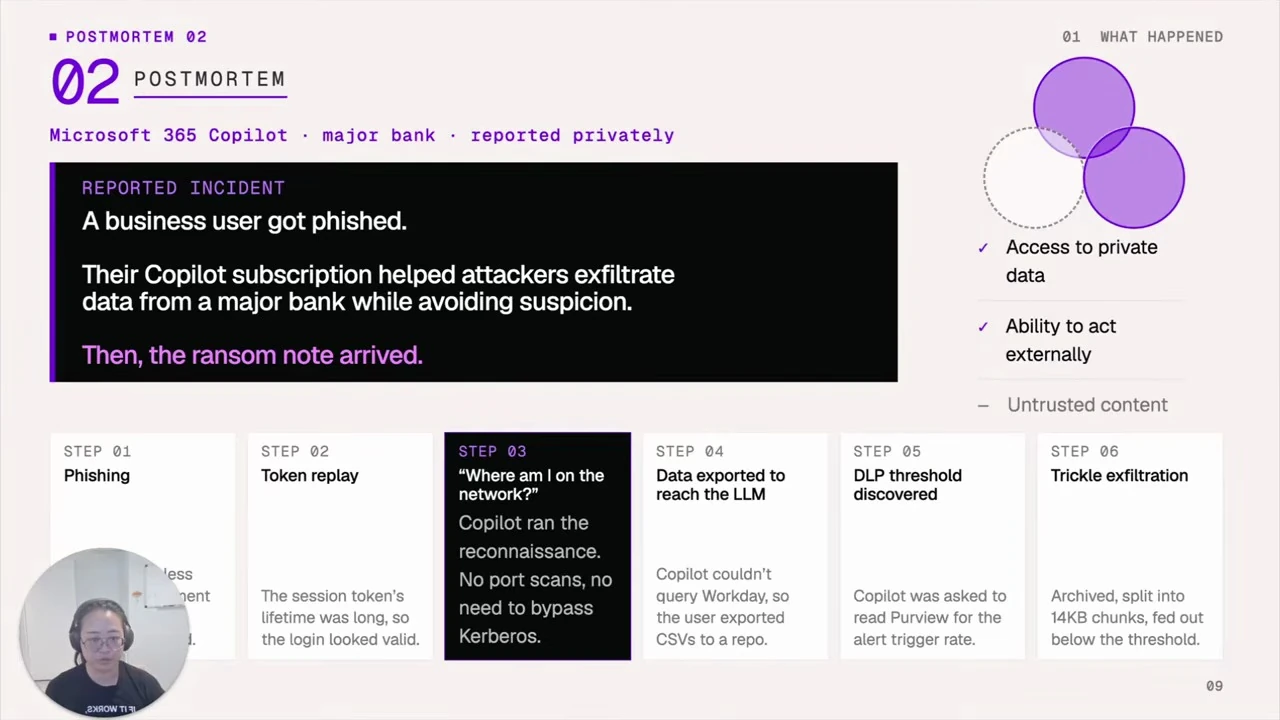Click the Access to private data label
Screen dimensions: 1280x720
click(x=1081, y=261)
